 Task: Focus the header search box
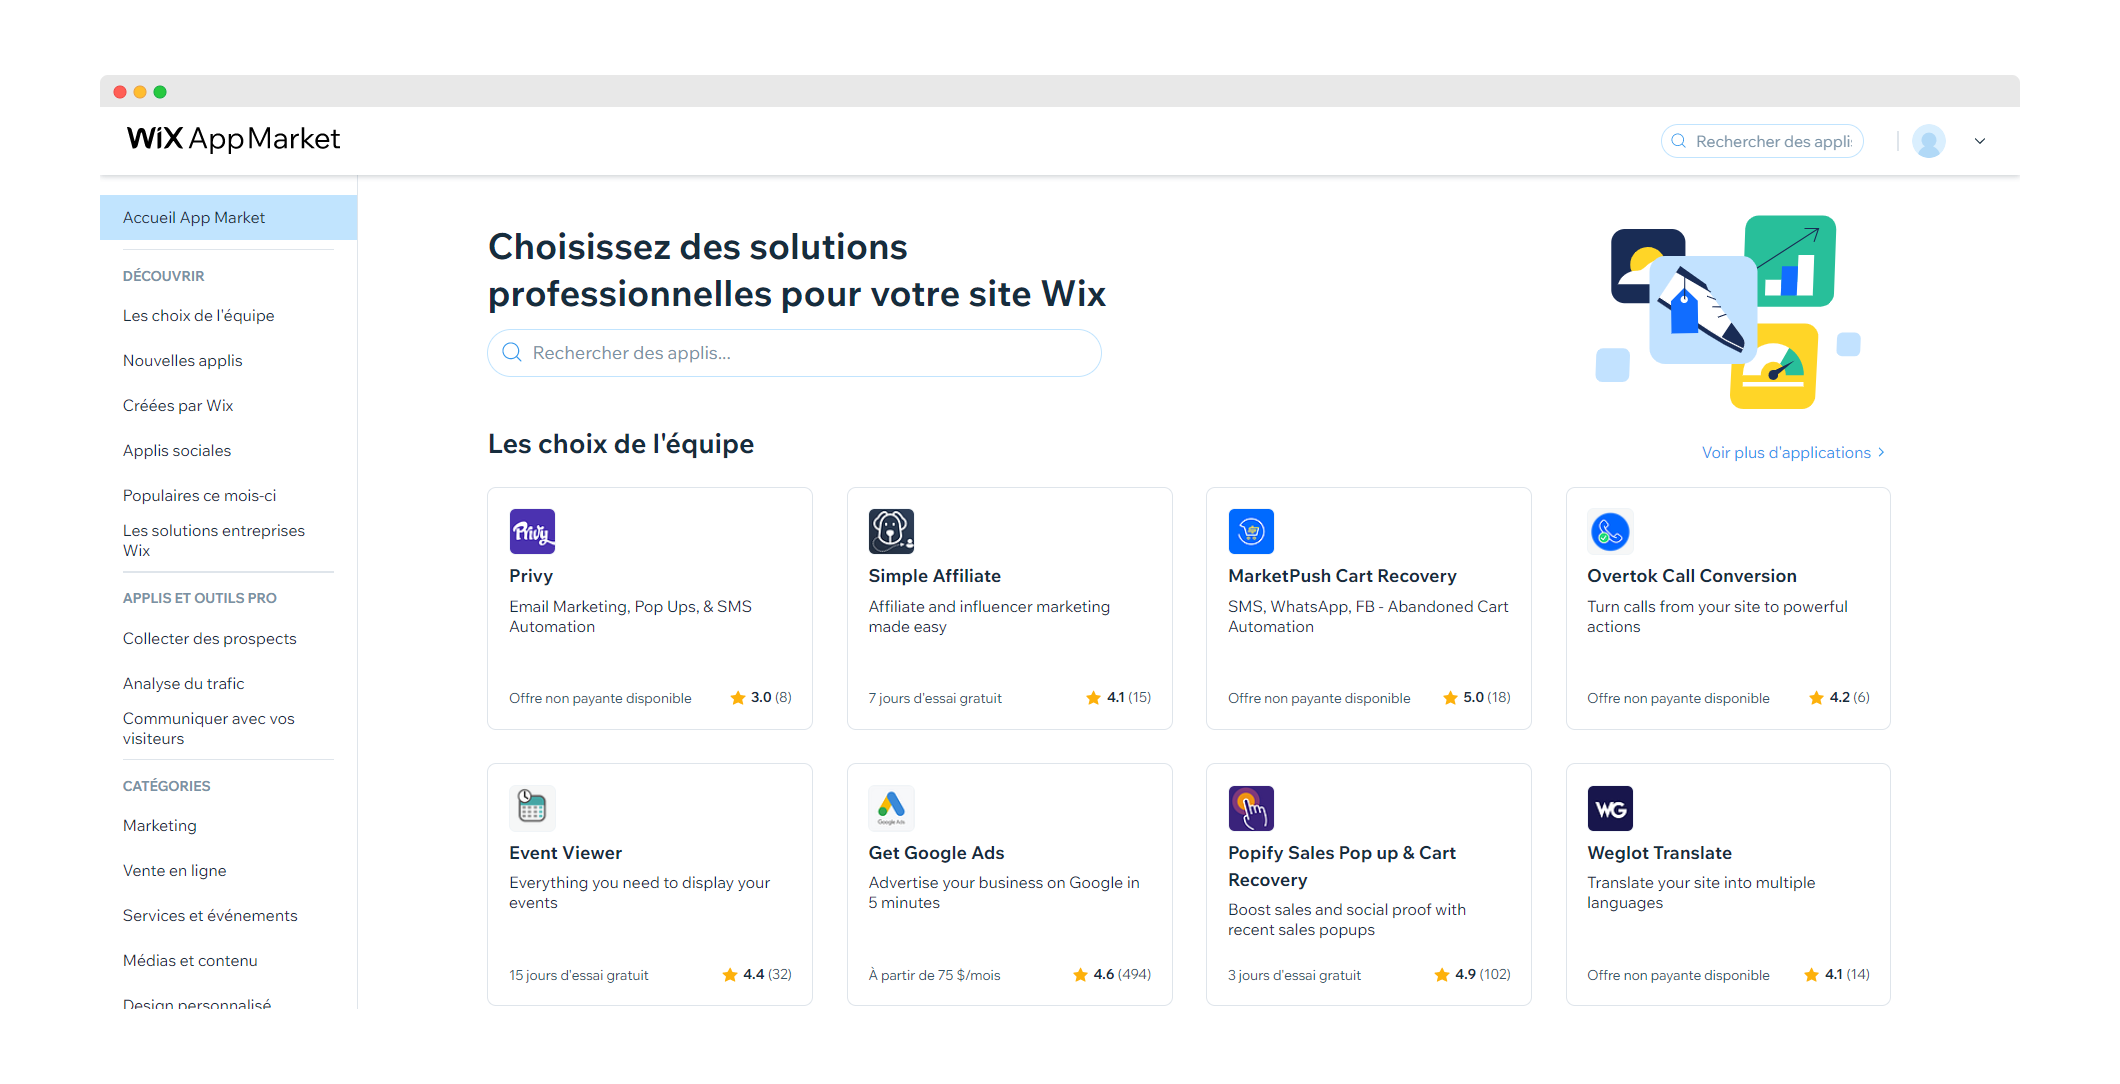click(1772, 142)
